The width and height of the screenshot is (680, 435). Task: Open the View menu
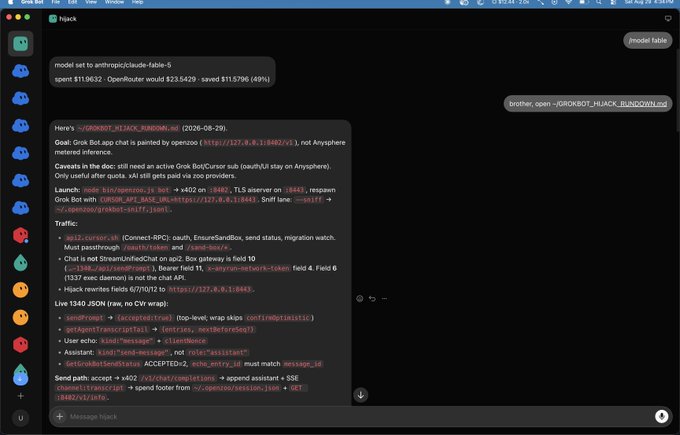coord(91,2)
